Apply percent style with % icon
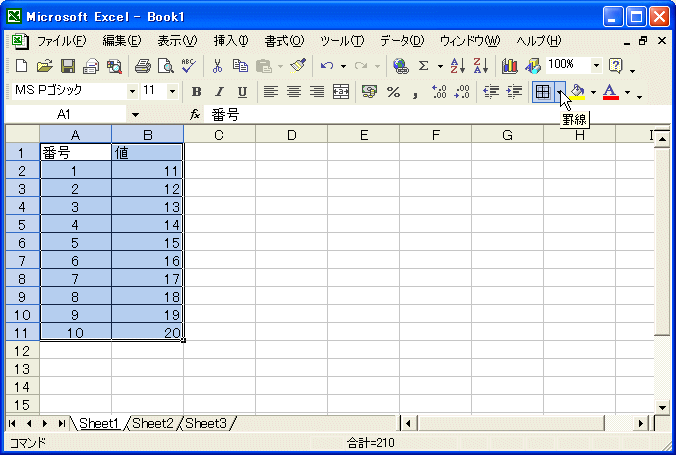676x455 pixels. (393, 92)
